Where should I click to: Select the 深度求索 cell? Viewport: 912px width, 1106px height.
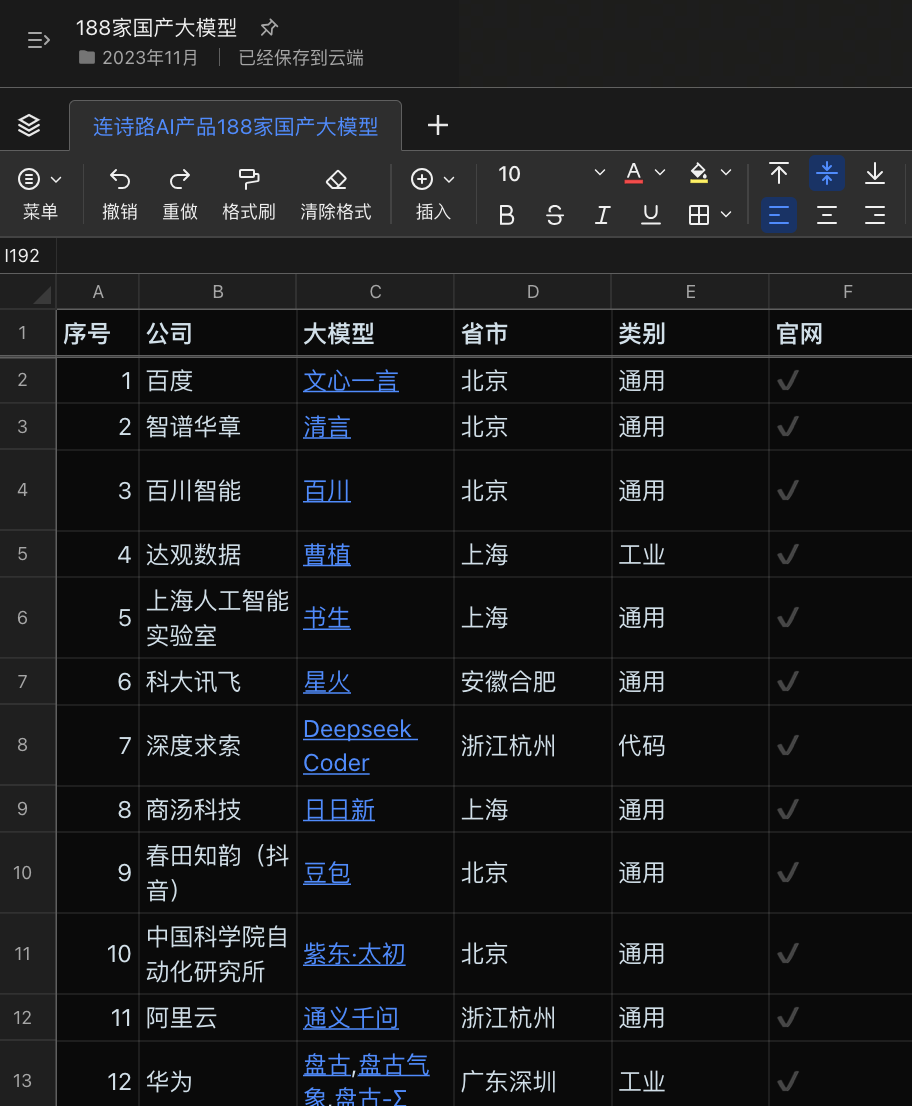click(x=218, y=746)
